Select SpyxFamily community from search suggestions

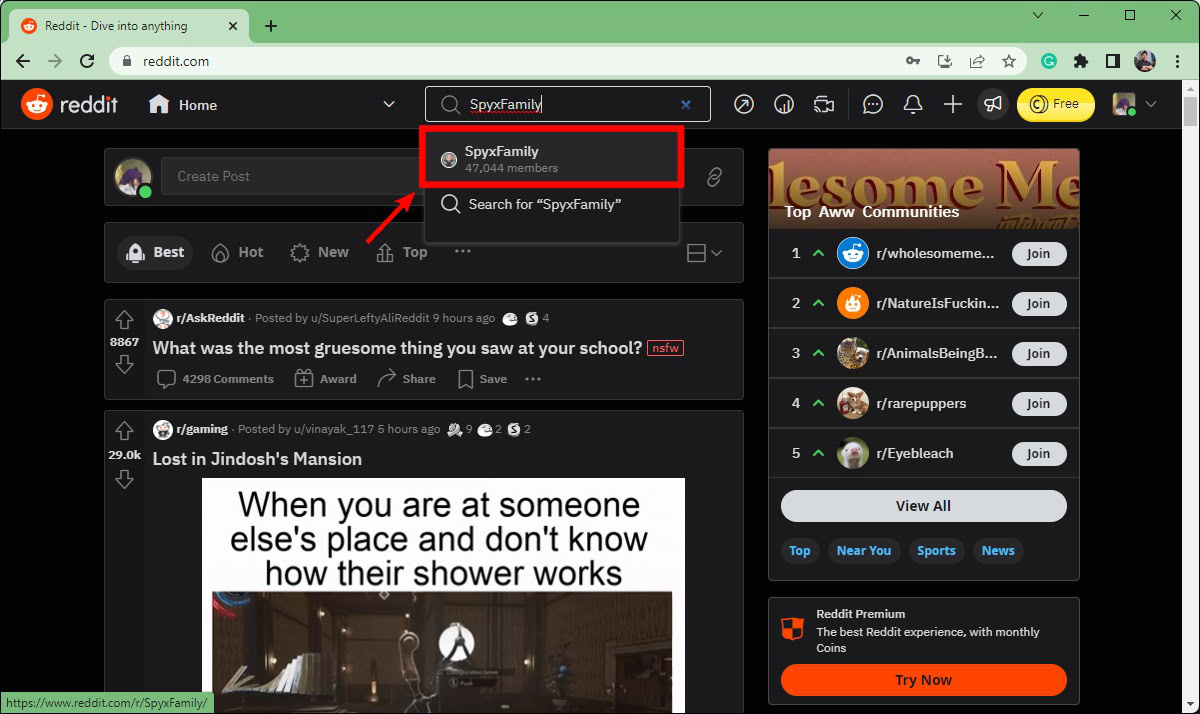552,159
